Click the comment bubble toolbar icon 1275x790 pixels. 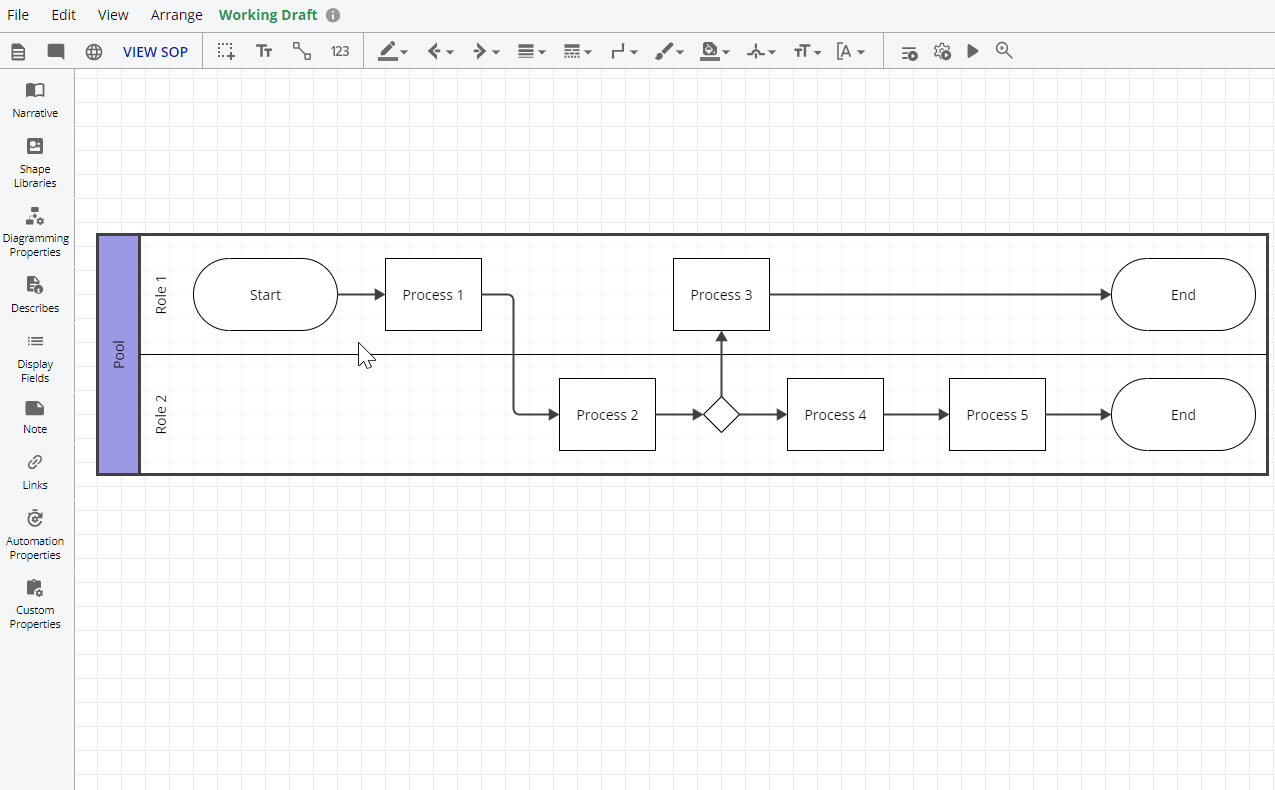click(56, 52)
